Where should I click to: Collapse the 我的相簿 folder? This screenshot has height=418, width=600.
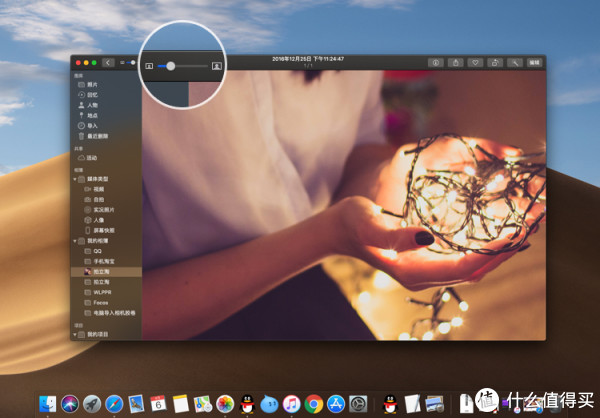75,241
